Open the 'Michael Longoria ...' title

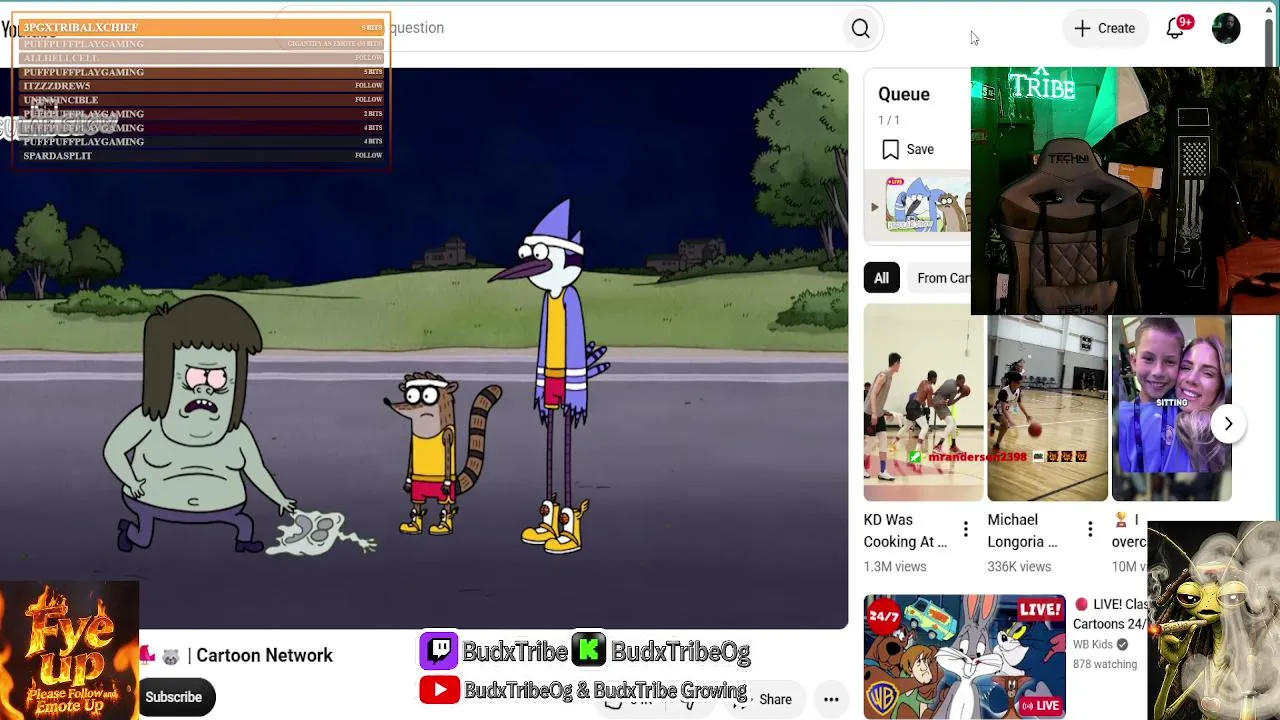tap(1023, 531)
